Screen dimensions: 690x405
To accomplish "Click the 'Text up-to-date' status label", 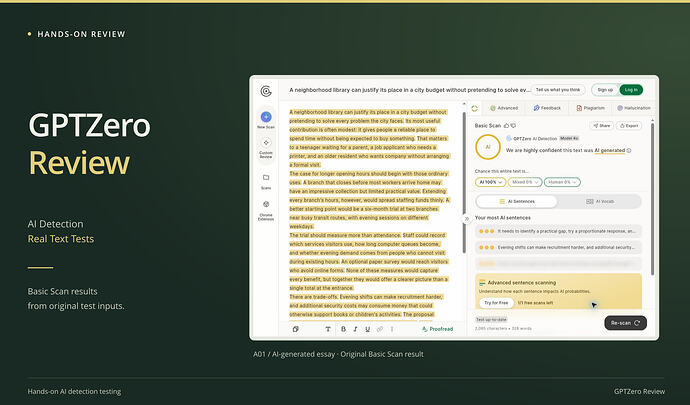I will pyautogui.click(x=491, y=320).
